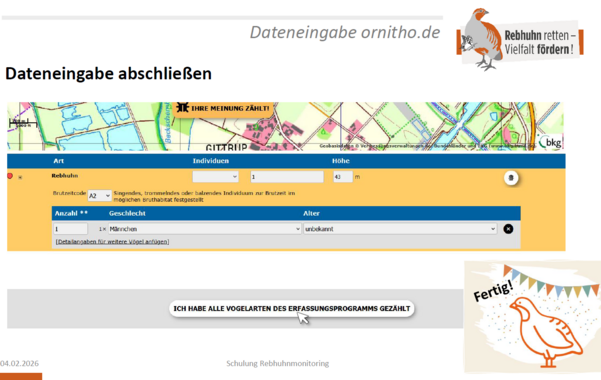Click the red dot icon beside Rebhuhn
601x380 pixels.
10,176
